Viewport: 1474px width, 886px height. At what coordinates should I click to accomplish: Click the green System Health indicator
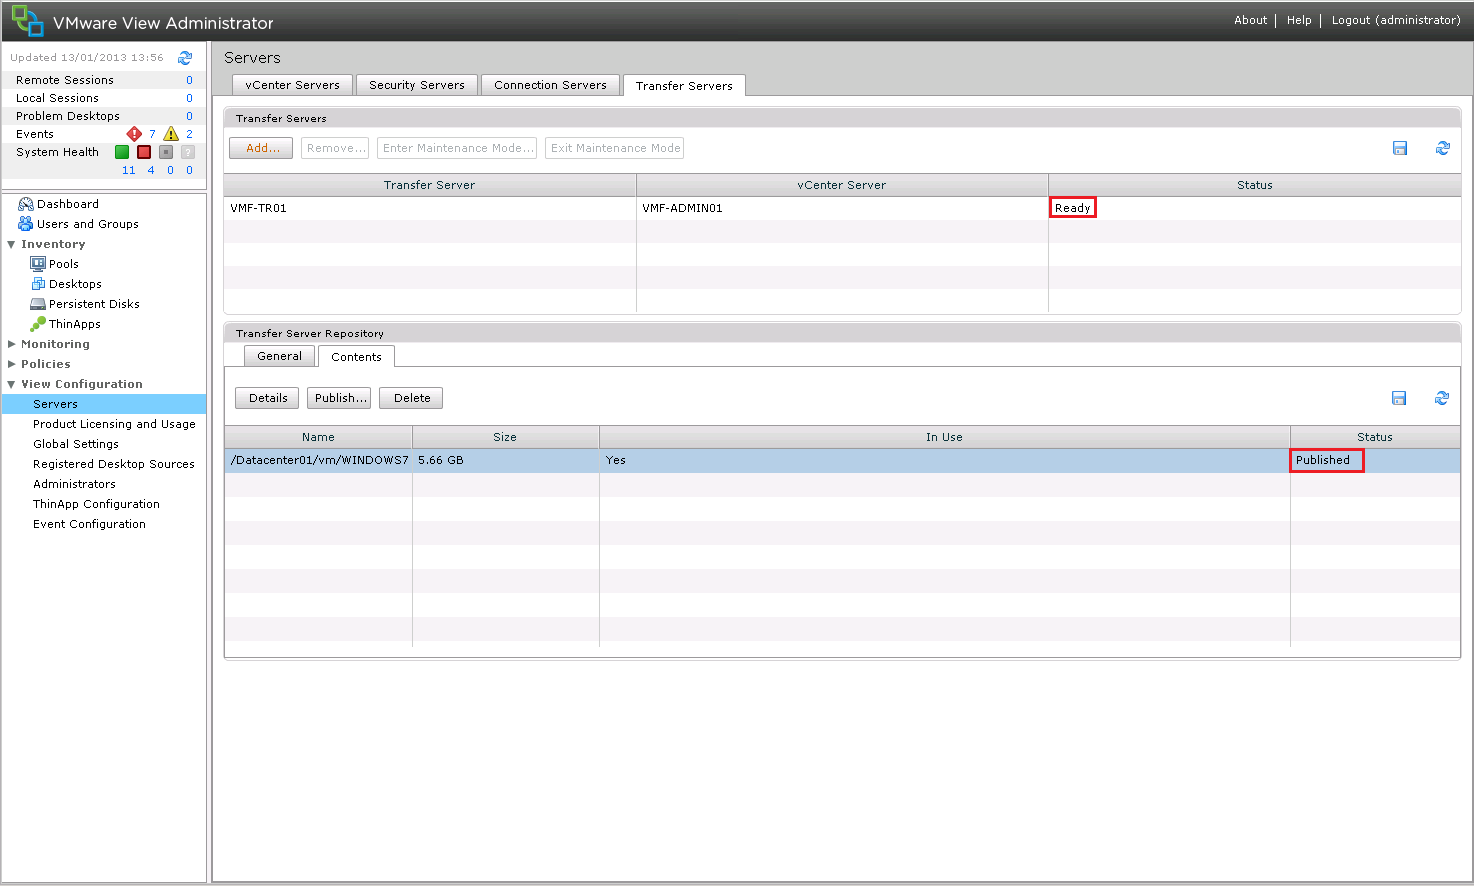(122, 152)
